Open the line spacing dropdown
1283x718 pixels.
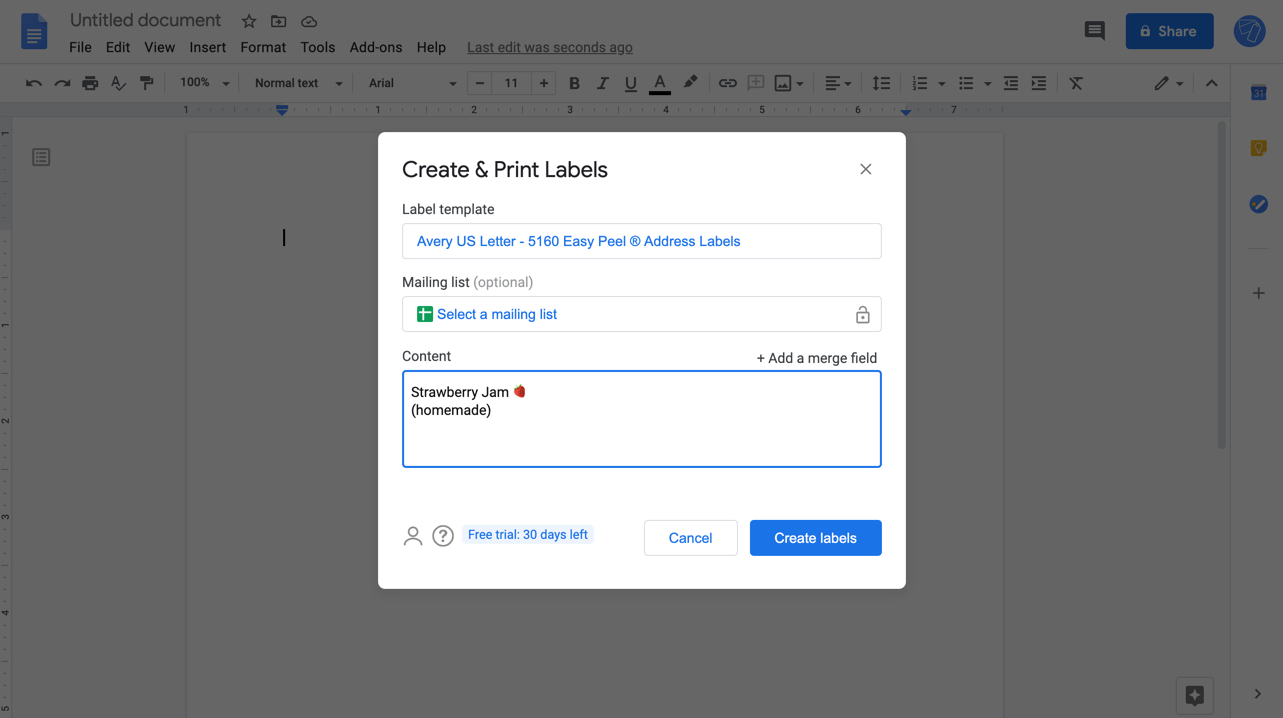(881, 83)
